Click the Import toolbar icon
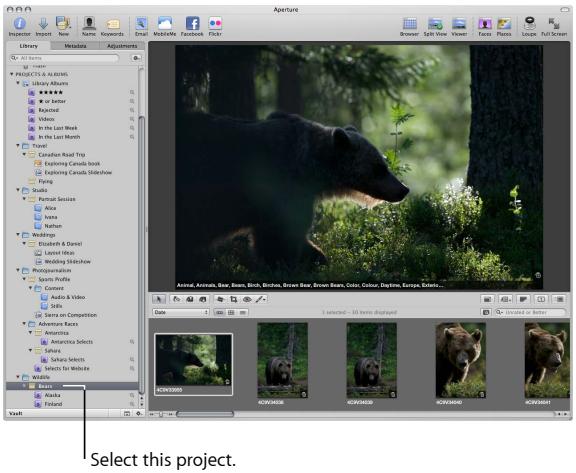 (43, 26)
